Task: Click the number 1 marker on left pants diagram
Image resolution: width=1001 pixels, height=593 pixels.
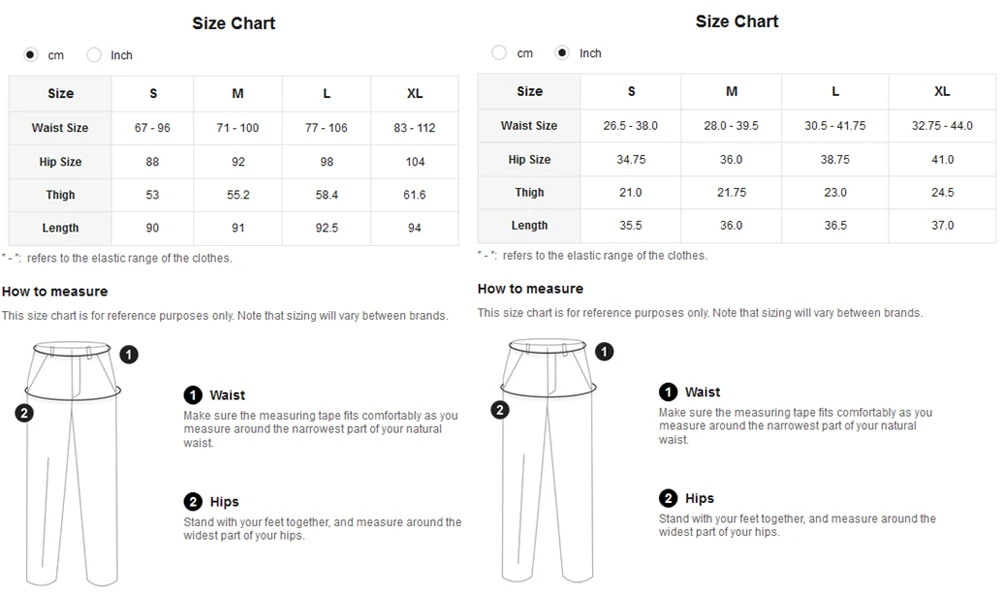Action: pyautogui.click(x=129, y=354)
